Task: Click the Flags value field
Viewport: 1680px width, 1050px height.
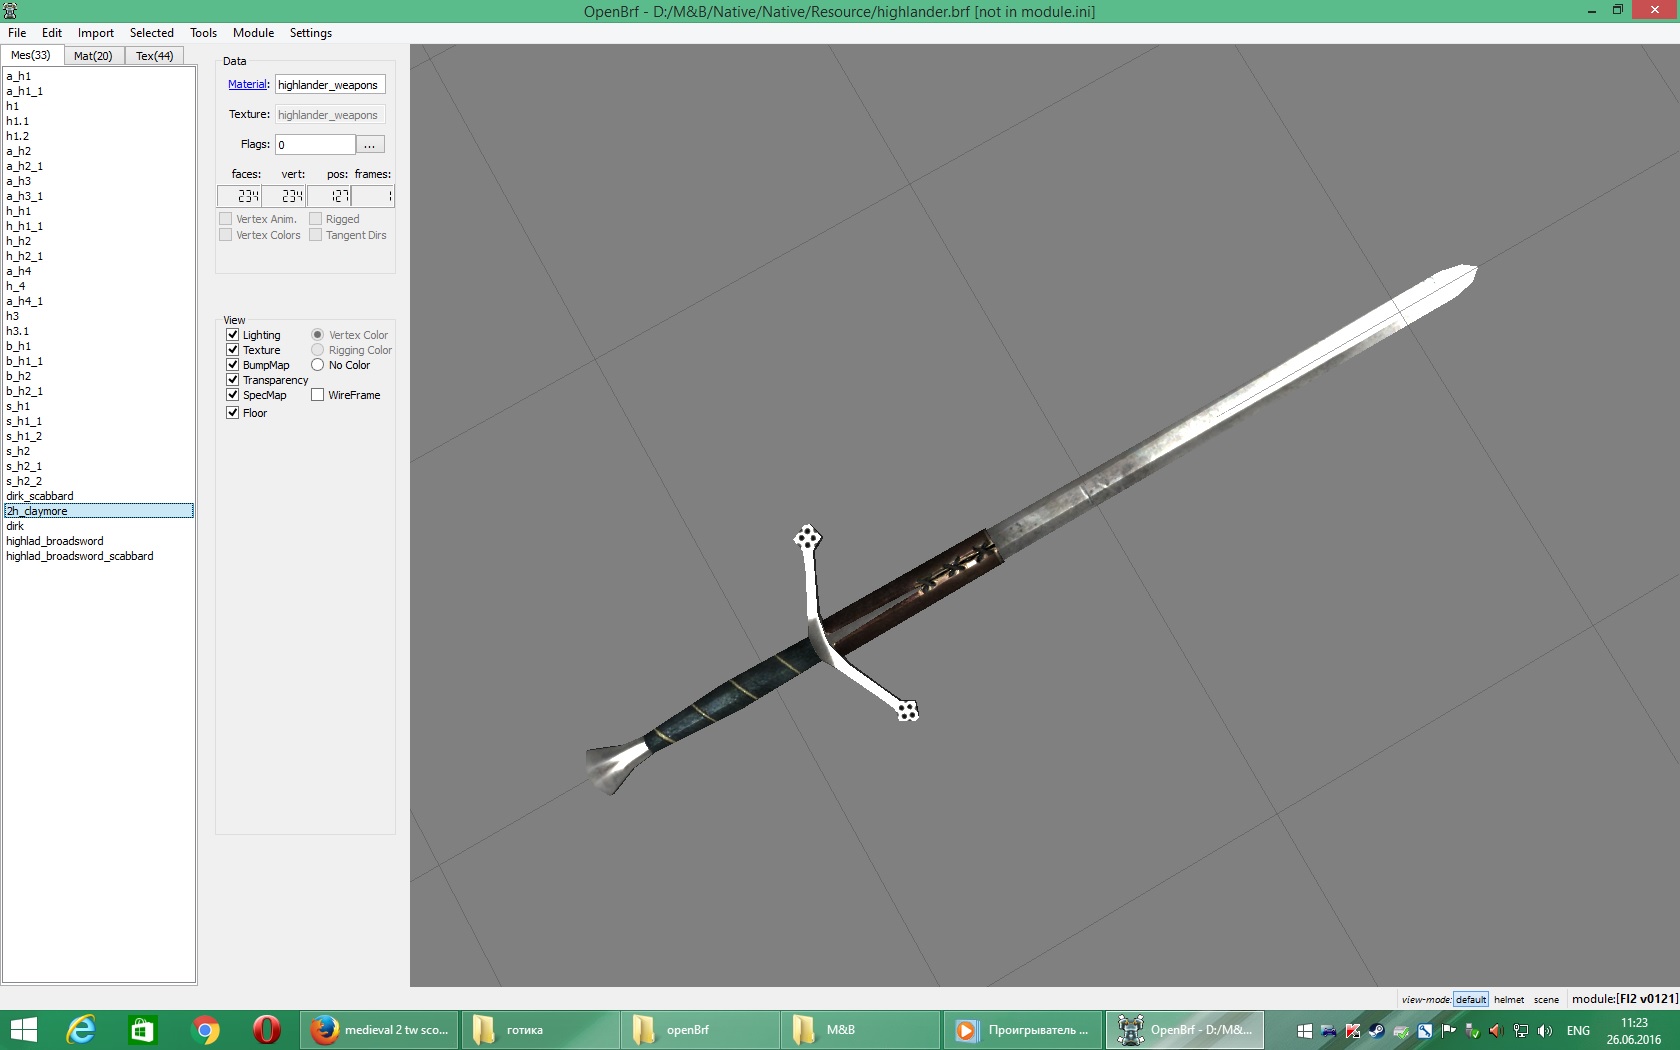Action: tap(315, 145)
